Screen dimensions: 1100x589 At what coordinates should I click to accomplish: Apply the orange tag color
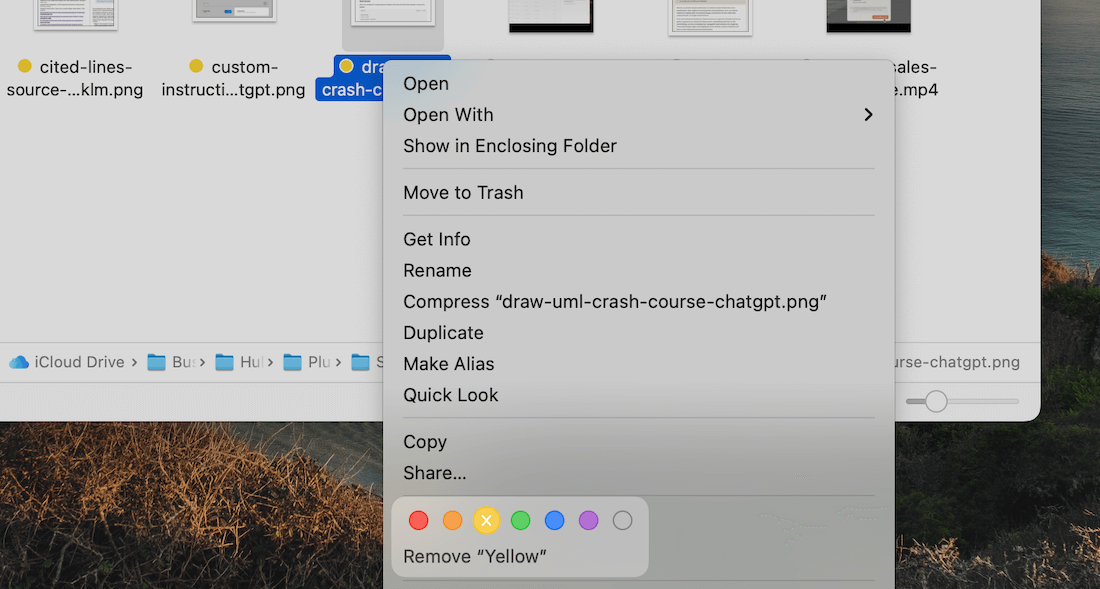click(453, 520)
